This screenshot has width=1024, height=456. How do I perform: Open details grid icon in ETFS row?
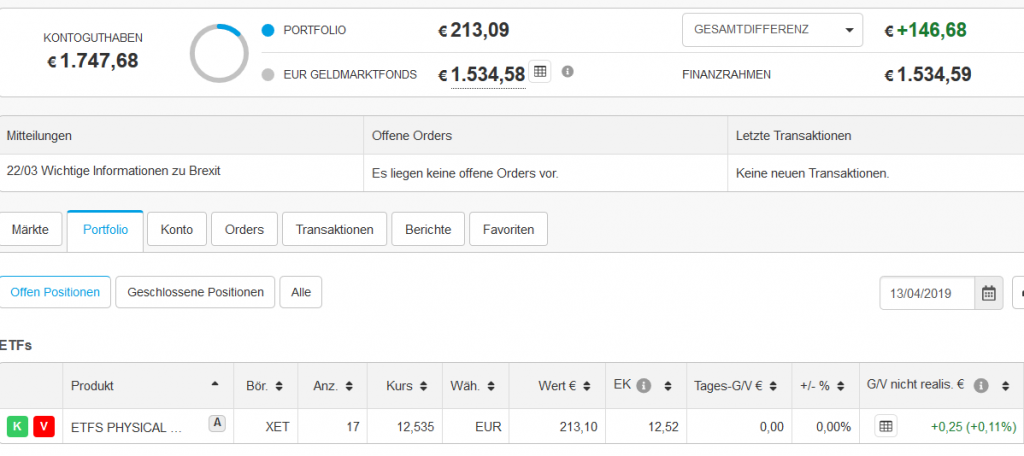(x=885, y=426)
